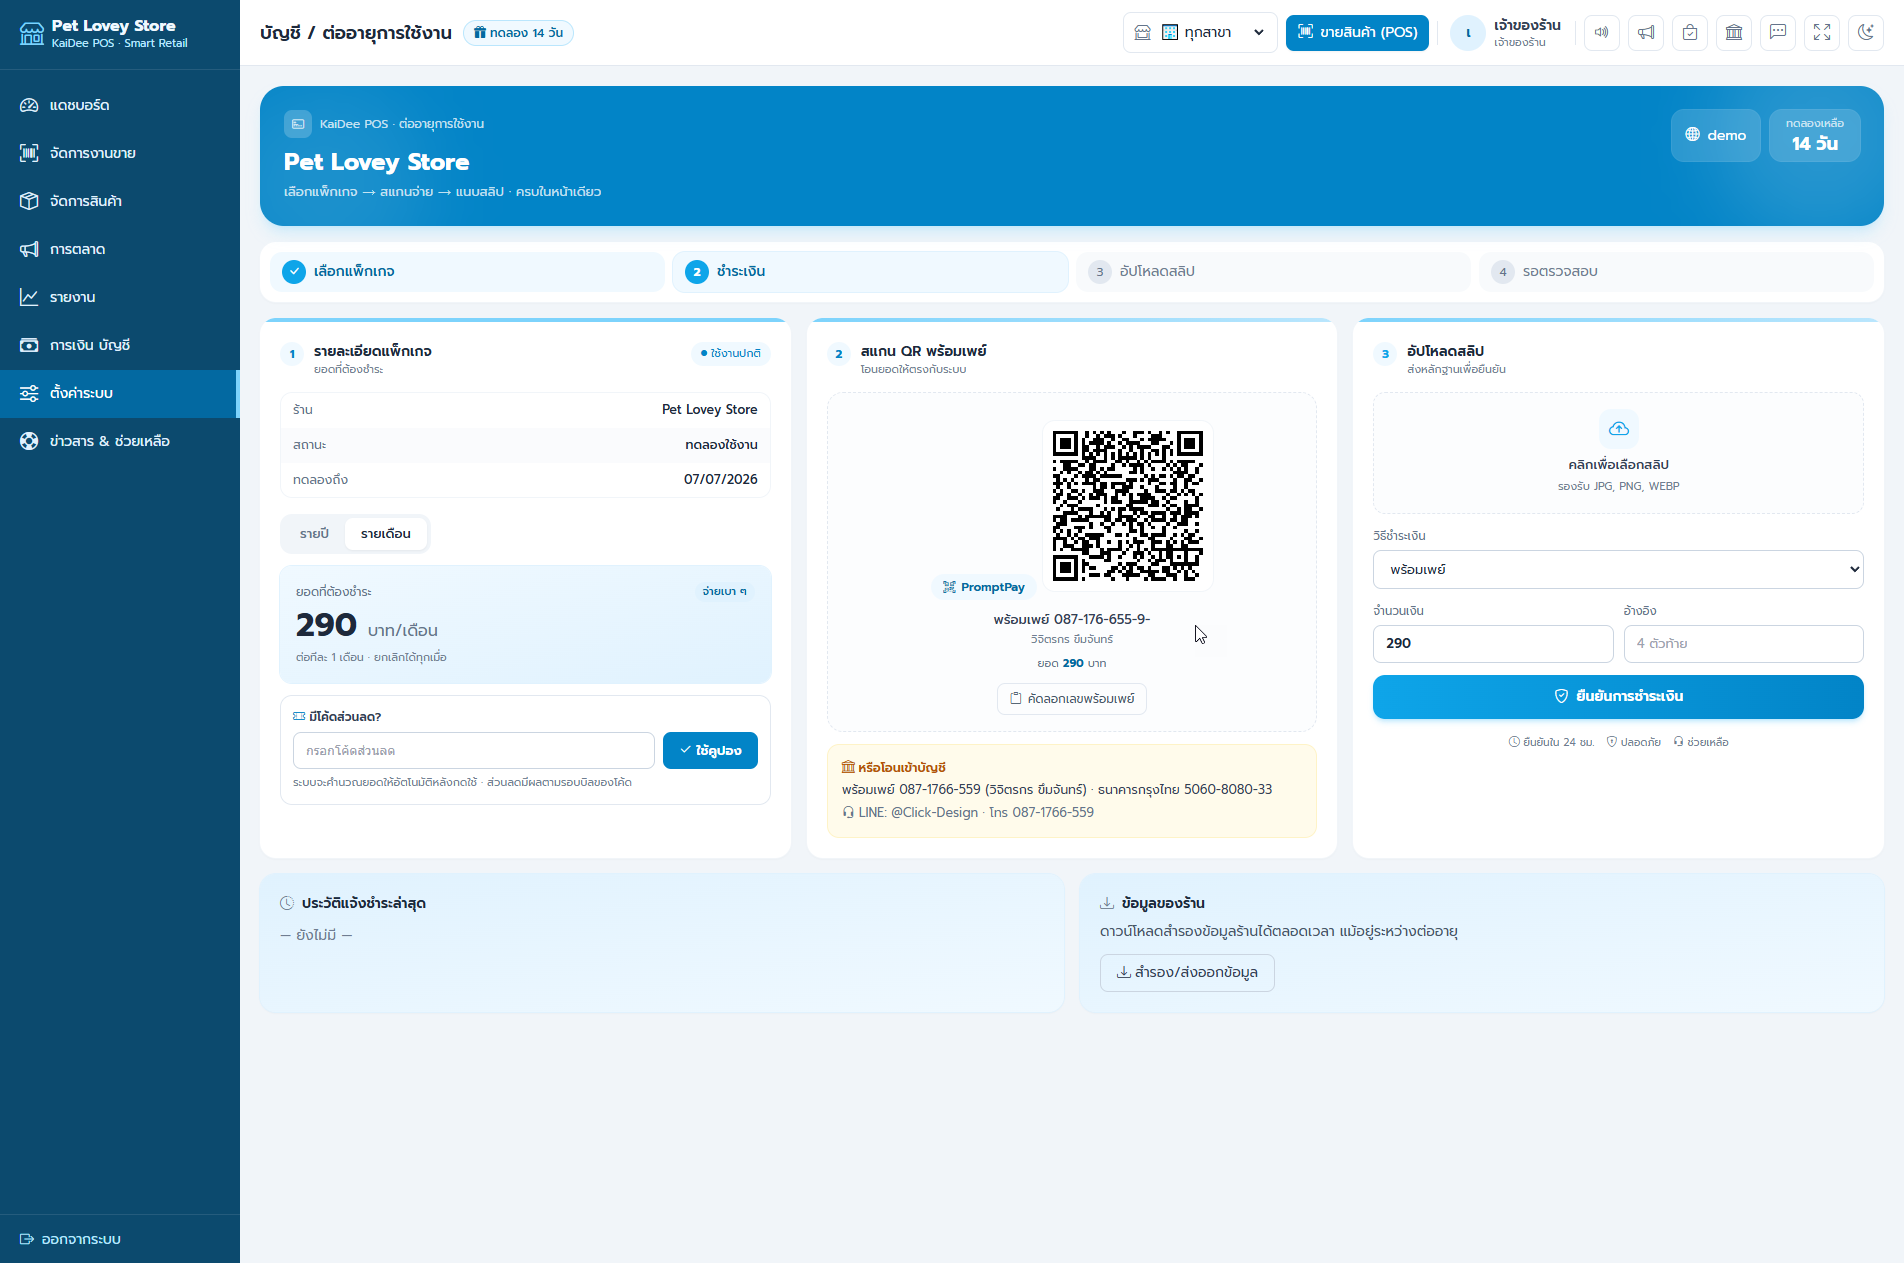This screenshot has width=1904, height=1263.
Task: Click the shopping bag icon in header
Action: [x=1690, y=33]
